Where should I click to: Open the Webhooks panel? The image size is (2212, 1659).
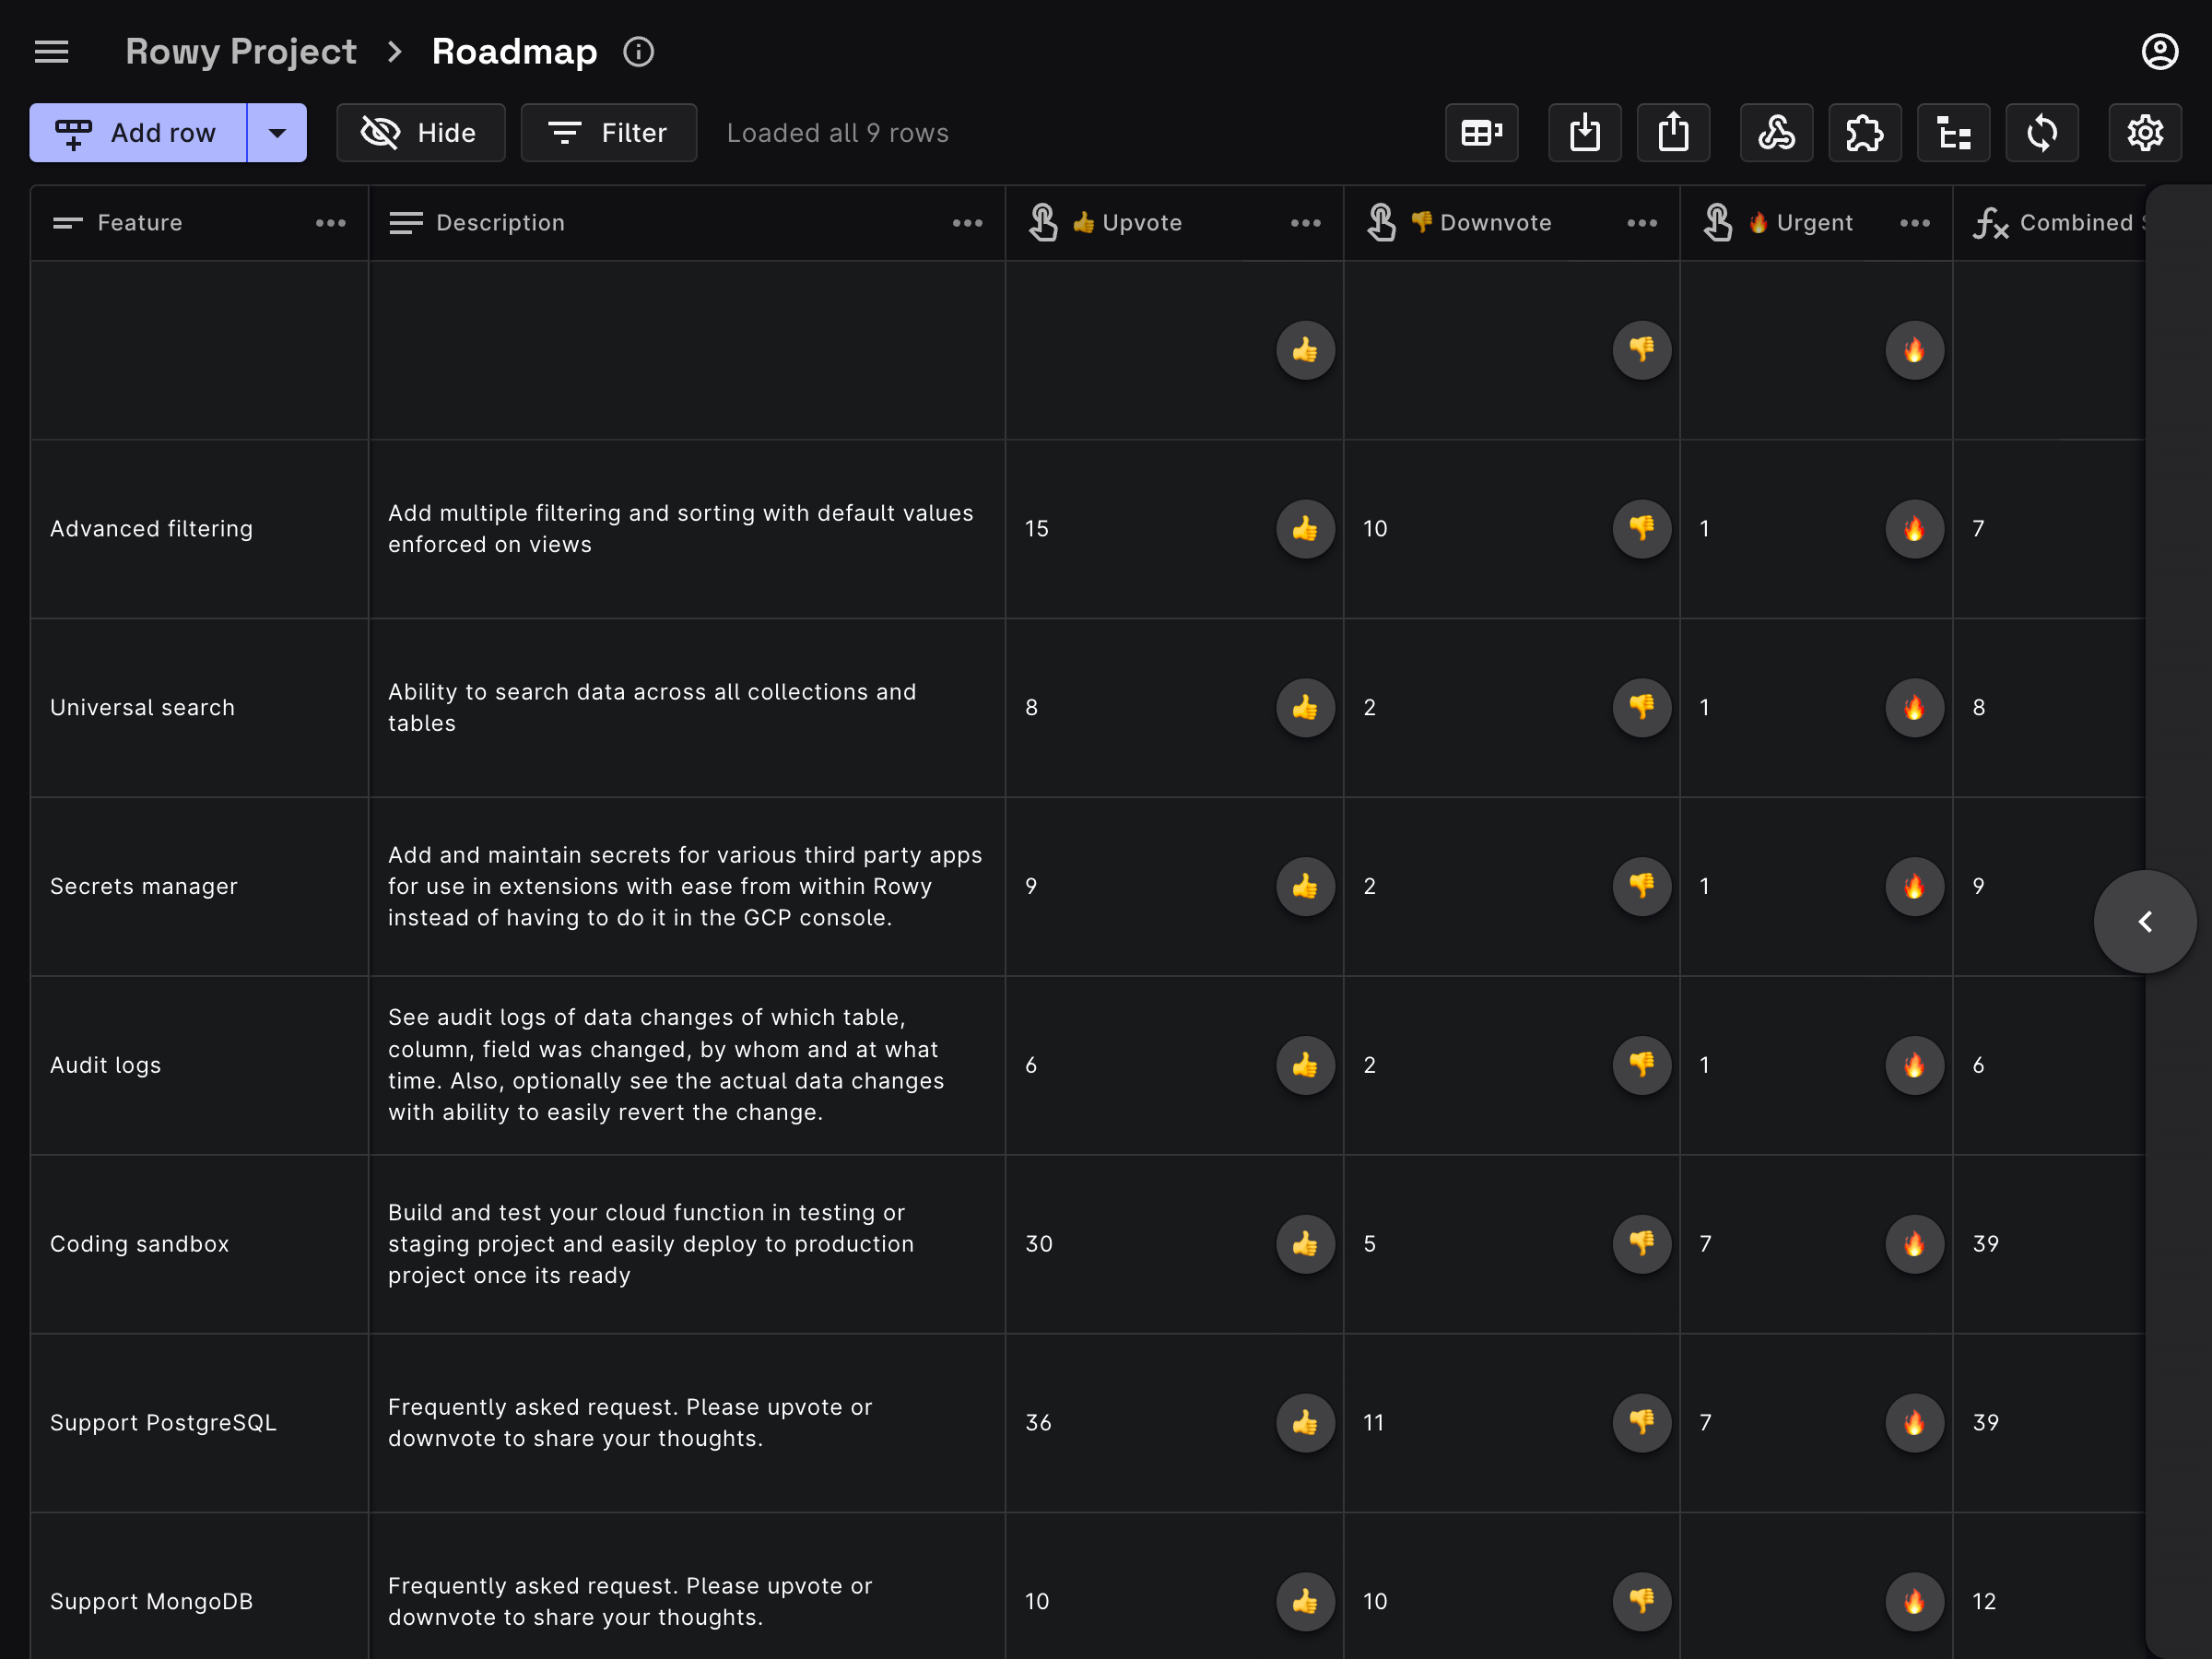point(1777,132)
